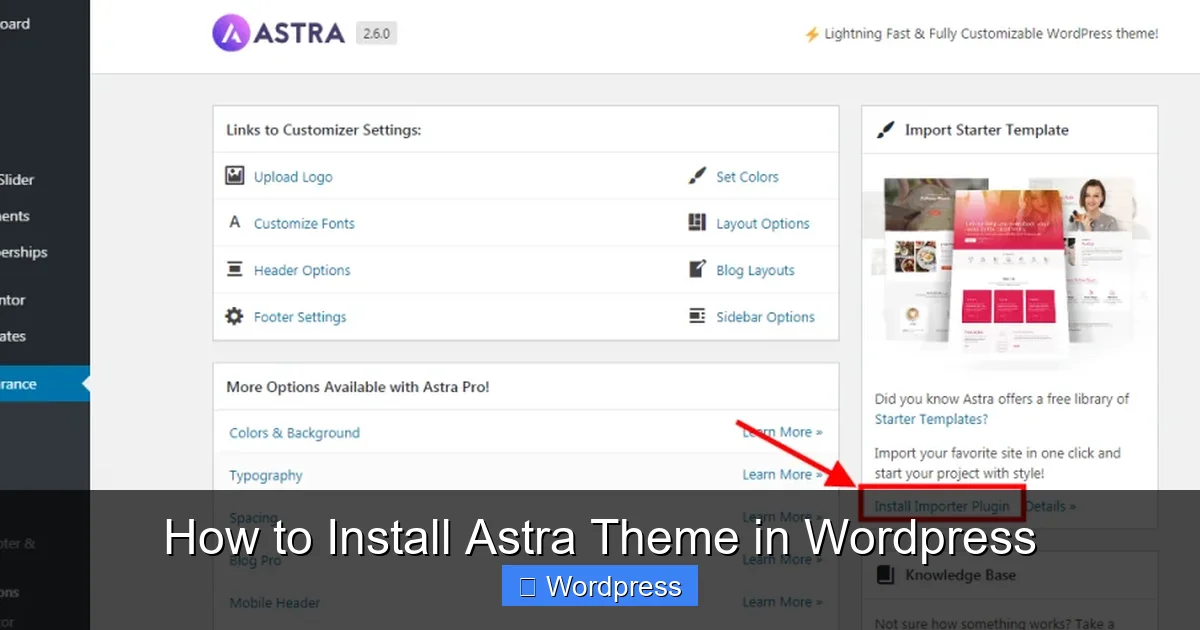Open the Customize Fonts link
The height and width of the screenshot is (630, 1200).
[304, 224]
